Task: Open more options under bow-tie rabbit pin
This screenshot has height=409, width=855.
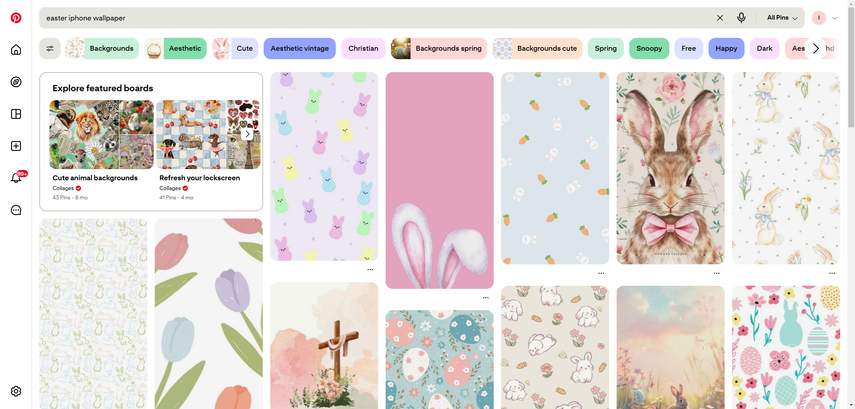Action: pos(716,273)
